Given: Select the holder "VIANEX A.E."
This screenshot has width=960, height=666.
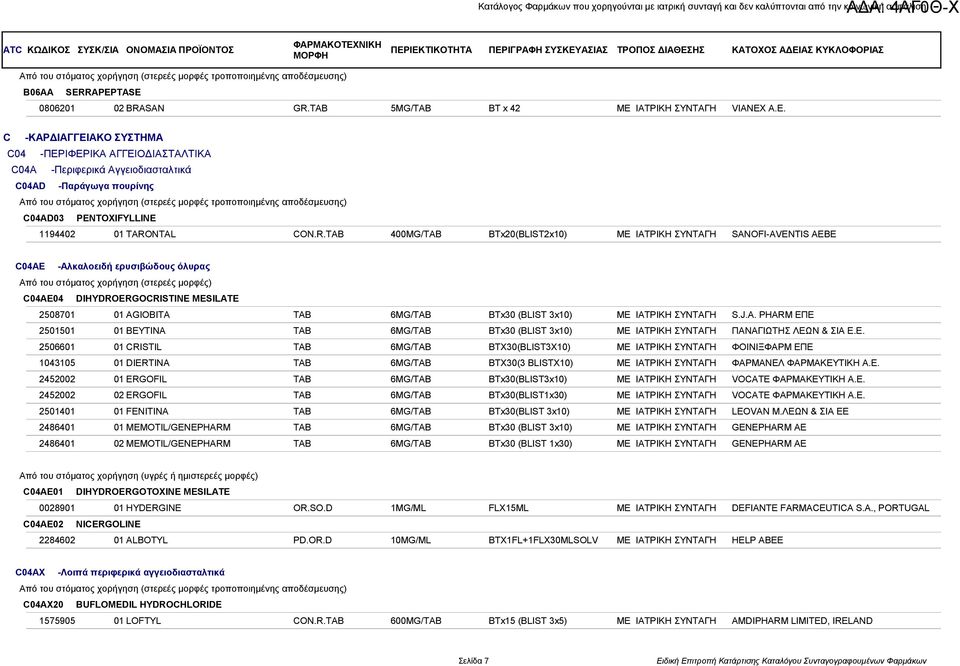Looking at the screenshot, I should [x=759, y=108].
